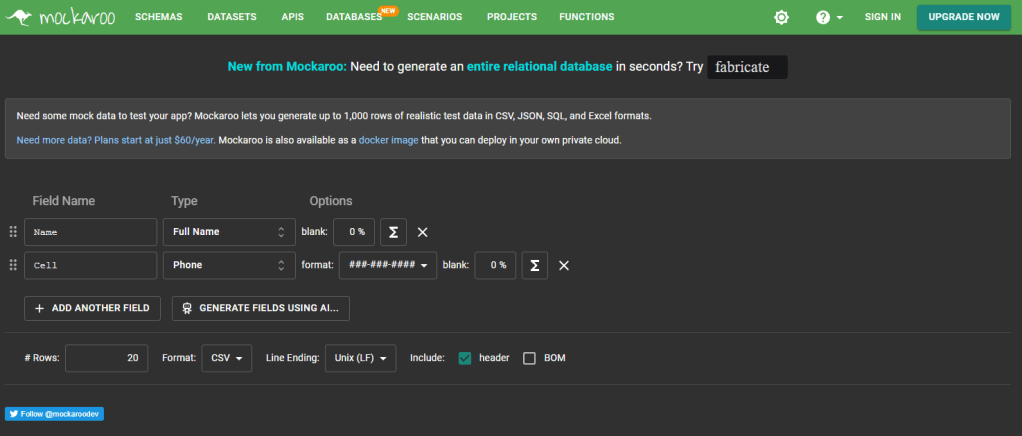Image resolution: width=1022 pixels, height=436 pixels.
Task: Expand the Unix (LF) line ending dropdown
Action: [x=360, y=358]
